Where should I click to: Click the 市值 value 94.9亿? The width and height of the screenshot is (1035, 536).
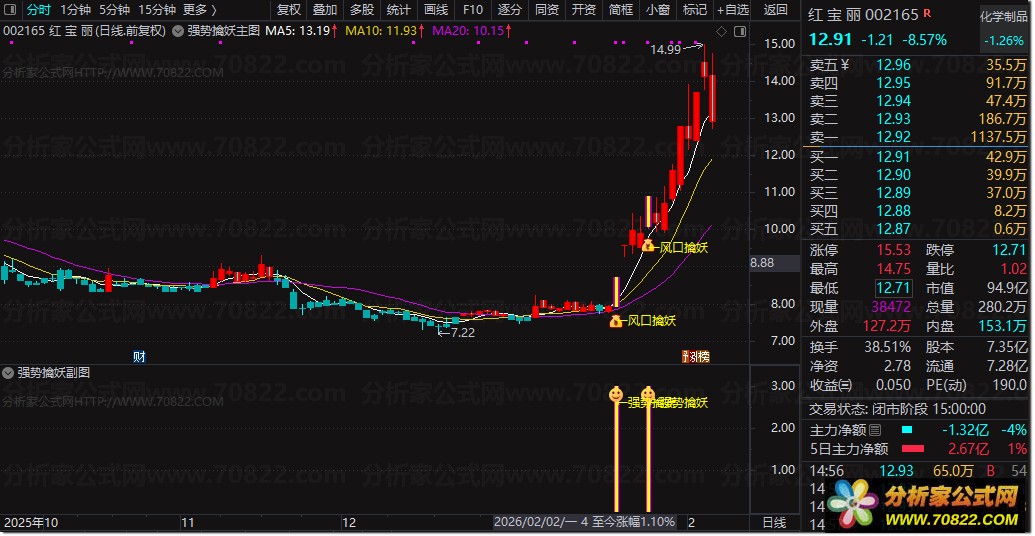1006,288
